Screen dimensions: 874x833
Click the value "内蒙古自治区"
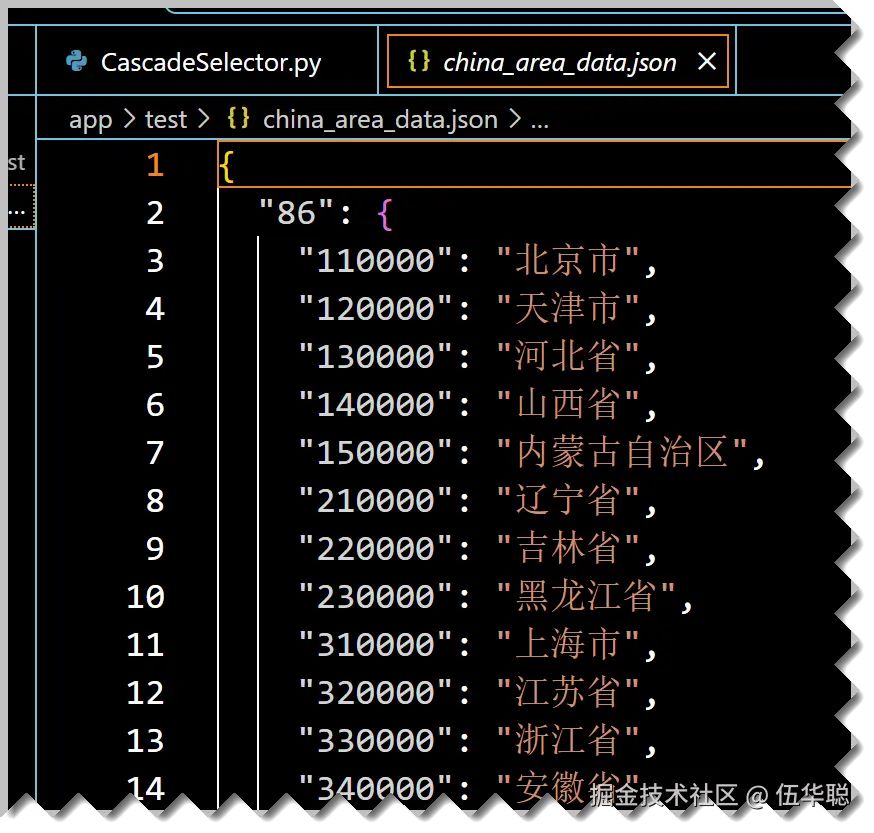coord(622,452)
